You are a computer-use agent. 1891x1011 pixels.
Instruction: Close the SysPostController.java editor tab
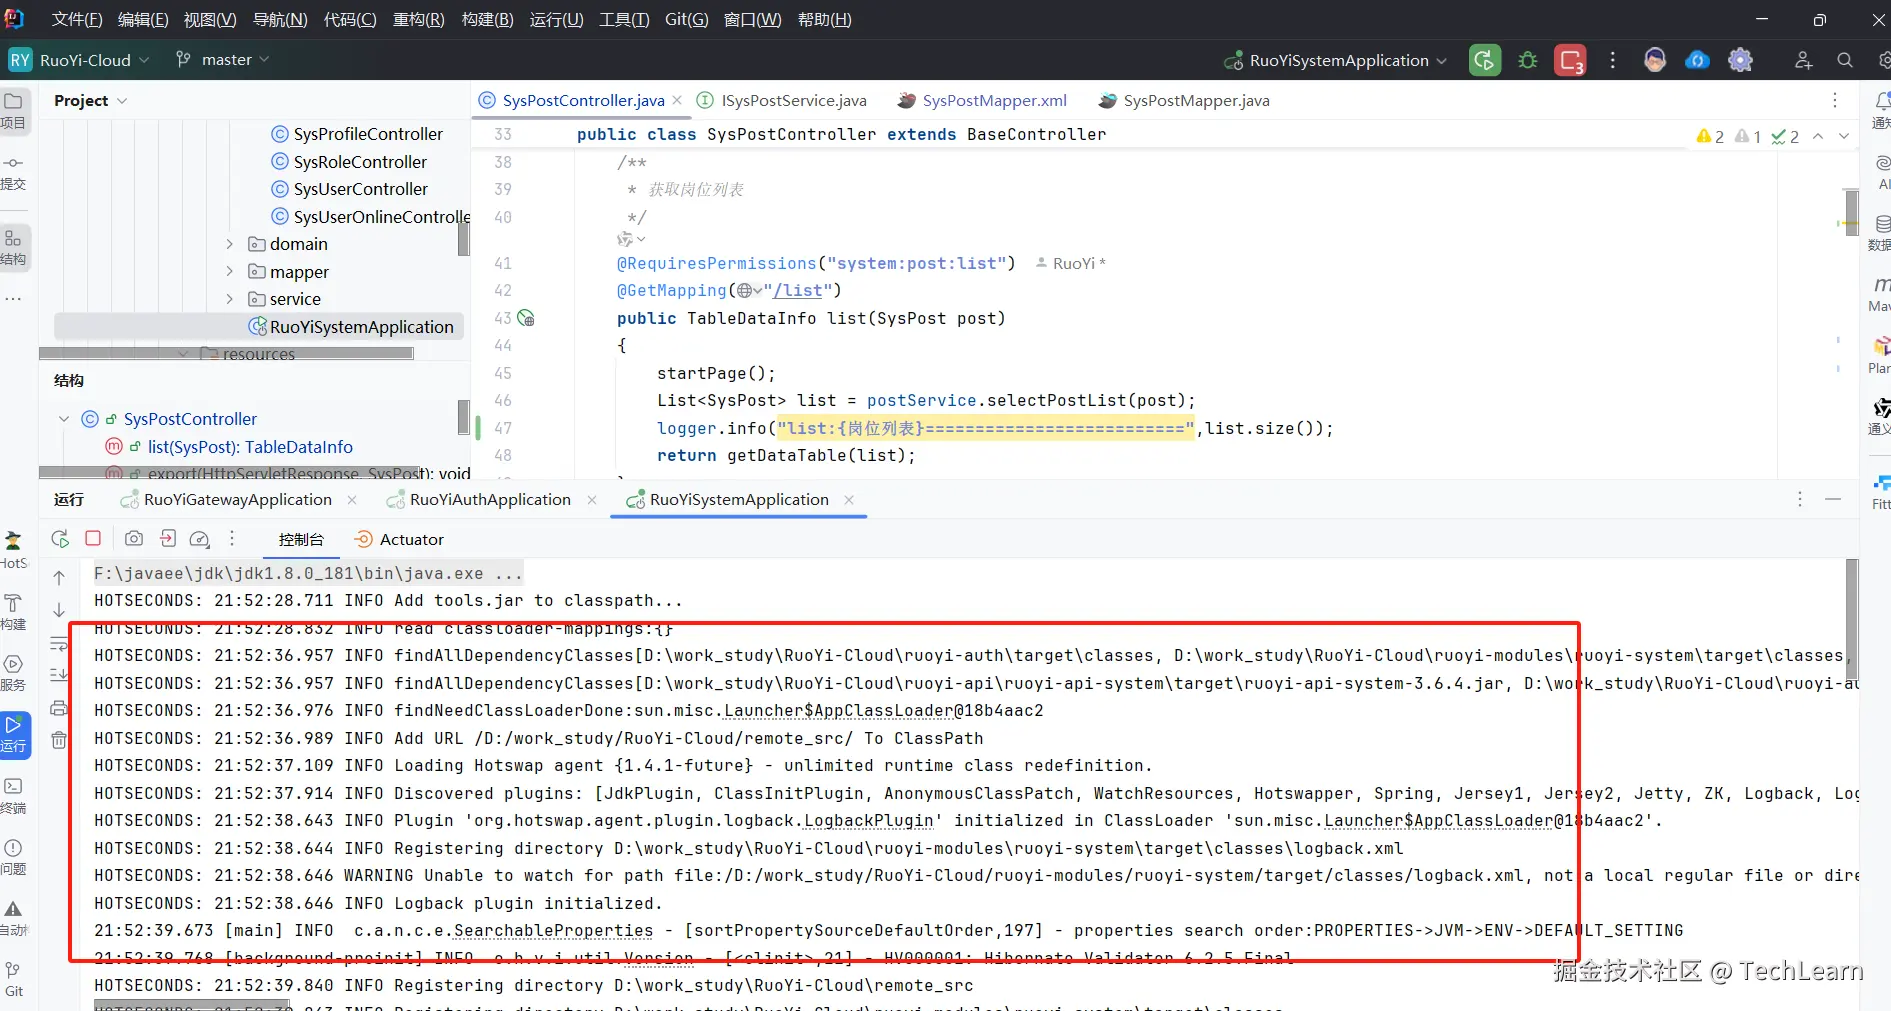click(x=677, y=100)
